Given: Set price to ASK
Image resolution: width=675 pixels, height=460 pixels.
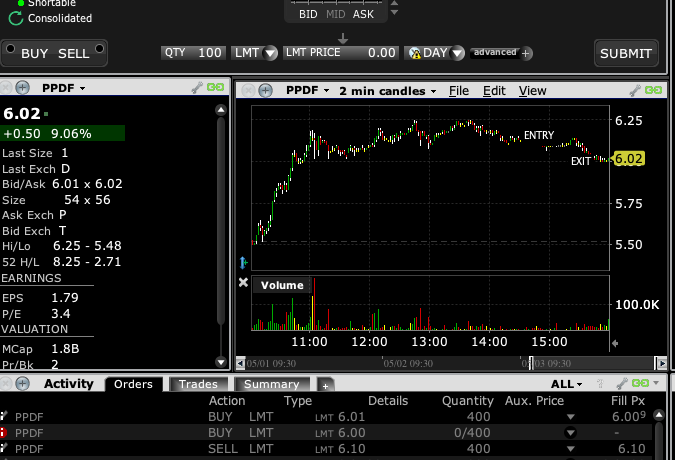Looking at the screenshot, I should point(363,14).
